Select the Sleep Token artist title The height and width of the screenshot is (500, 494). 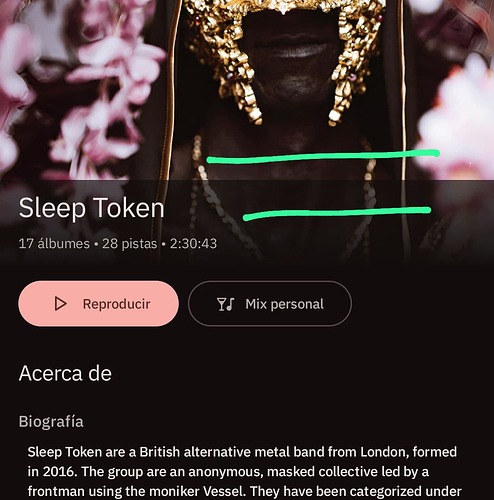click(92, 208)
